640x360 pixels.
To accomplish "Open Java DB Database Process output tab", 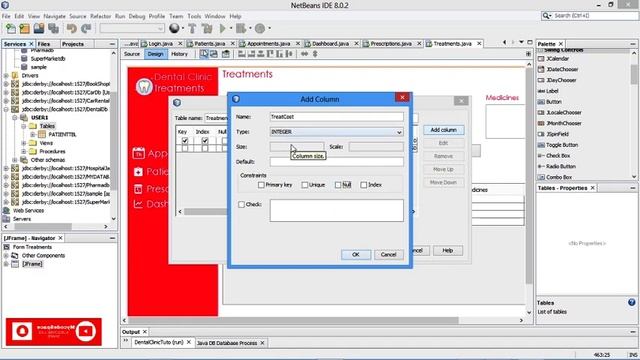I will click(x=227, y=343).
